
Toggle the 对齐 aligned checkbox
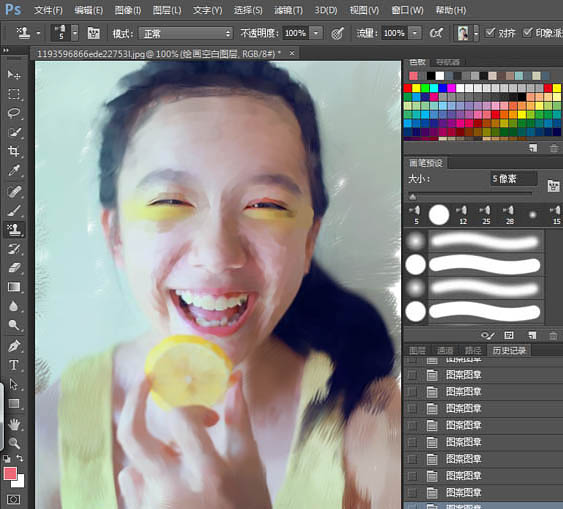pos(490,33)
